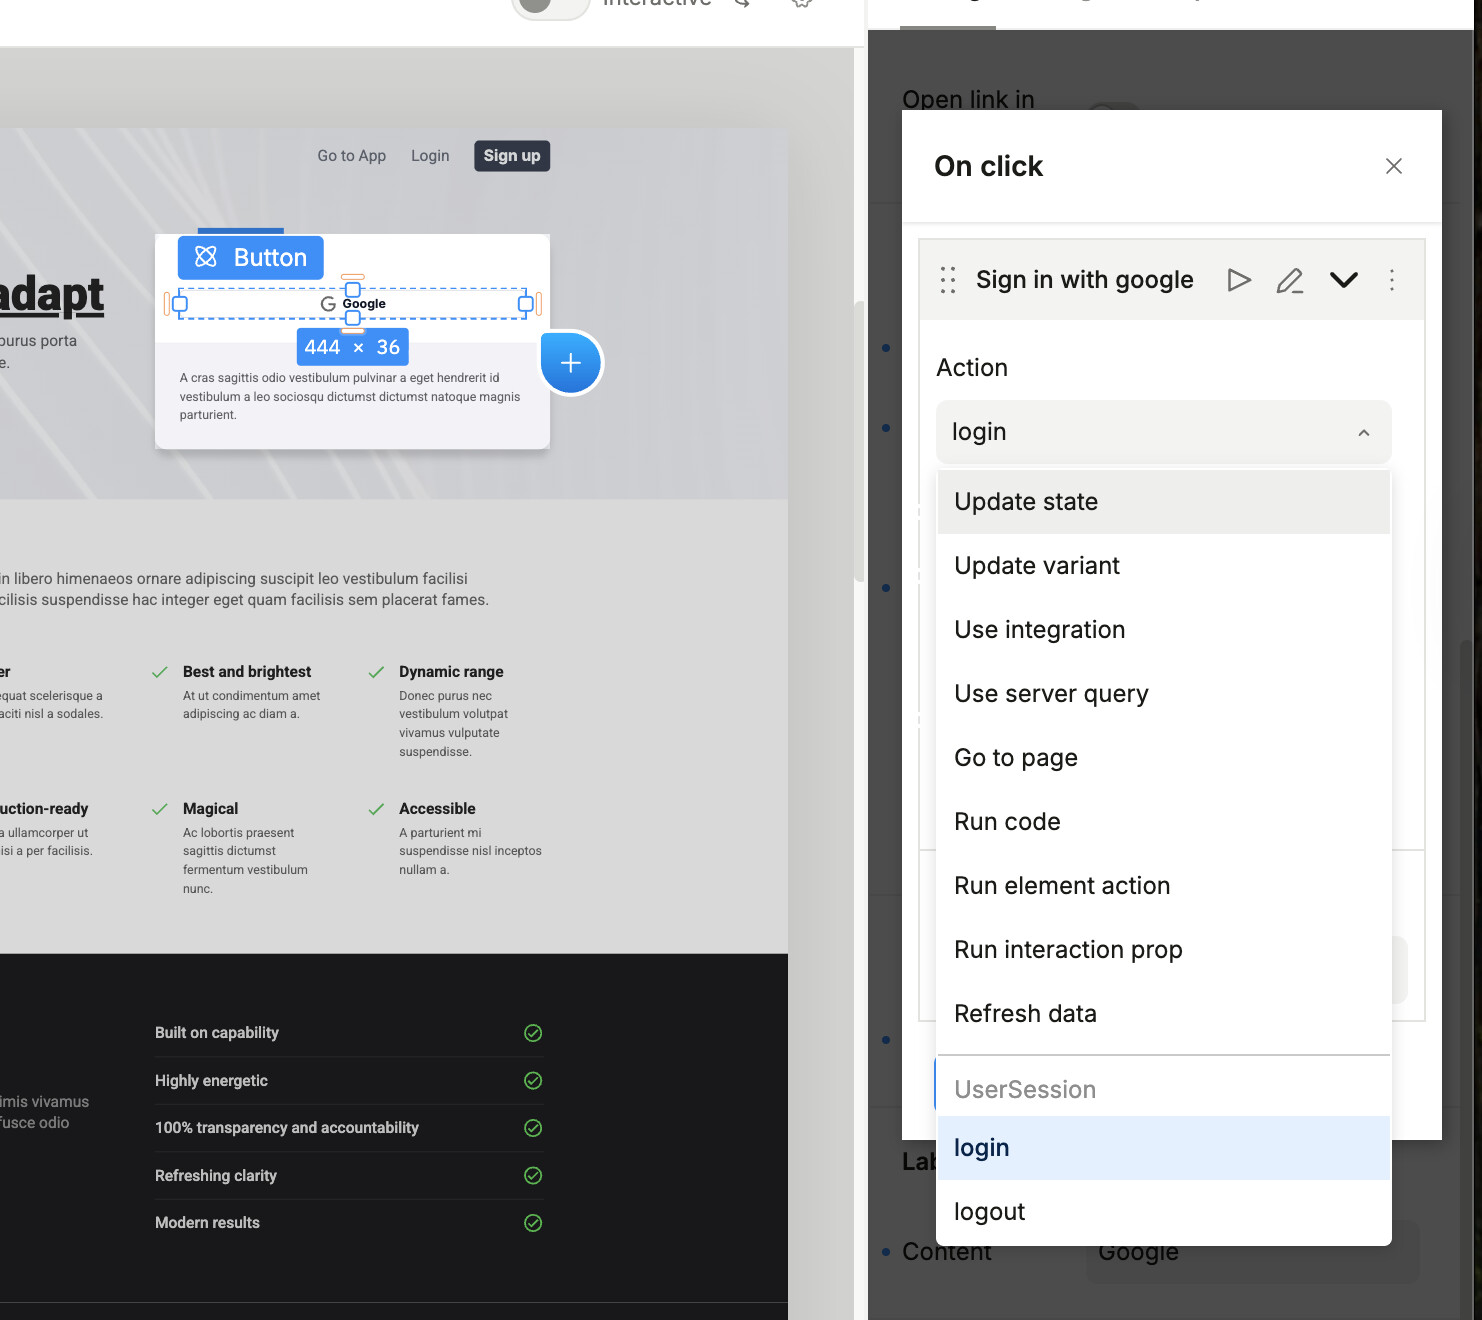Image resolution: width=1482 pixels, height=1320 pixels.
Task: Click the drag handle beside Sign in with google
Action: click(x=948, y=280)
